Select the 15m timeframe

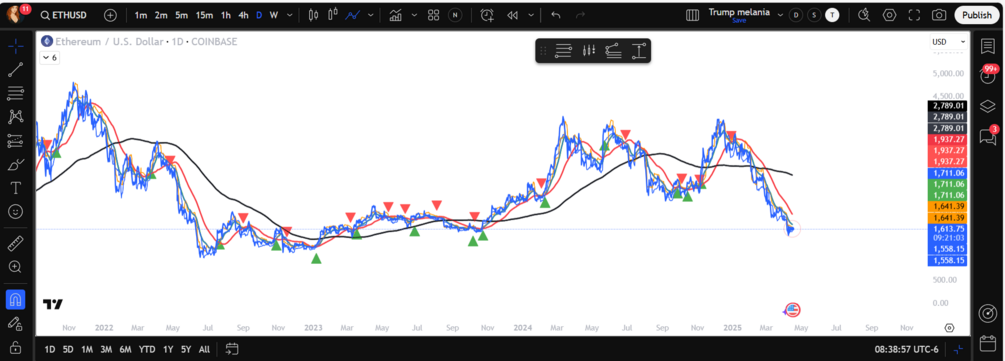point(204,15)
